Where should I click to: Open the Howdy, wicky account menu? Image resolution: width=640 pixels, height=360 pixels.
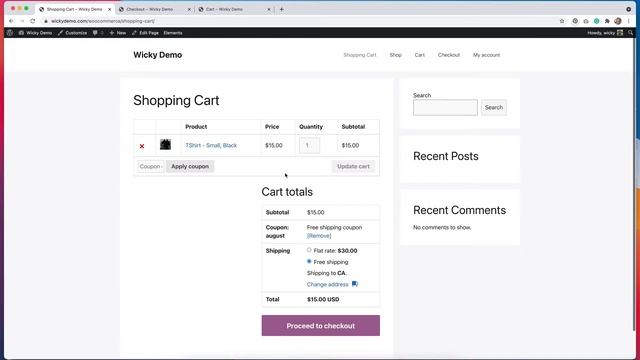tap(605, 33)
